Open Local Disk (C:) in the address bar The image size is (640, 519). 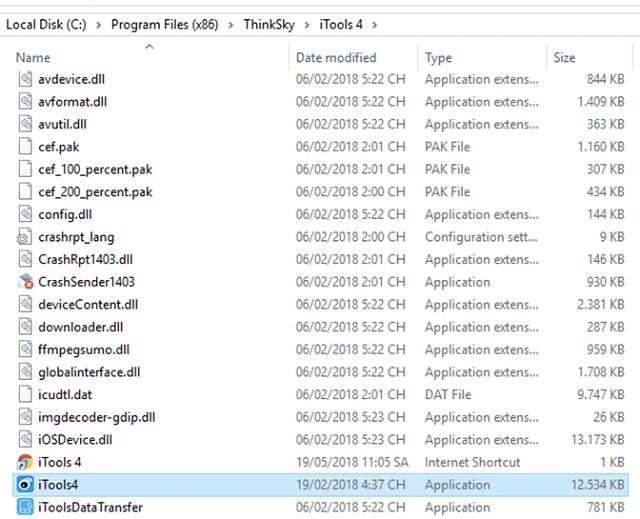click(46, 24)
